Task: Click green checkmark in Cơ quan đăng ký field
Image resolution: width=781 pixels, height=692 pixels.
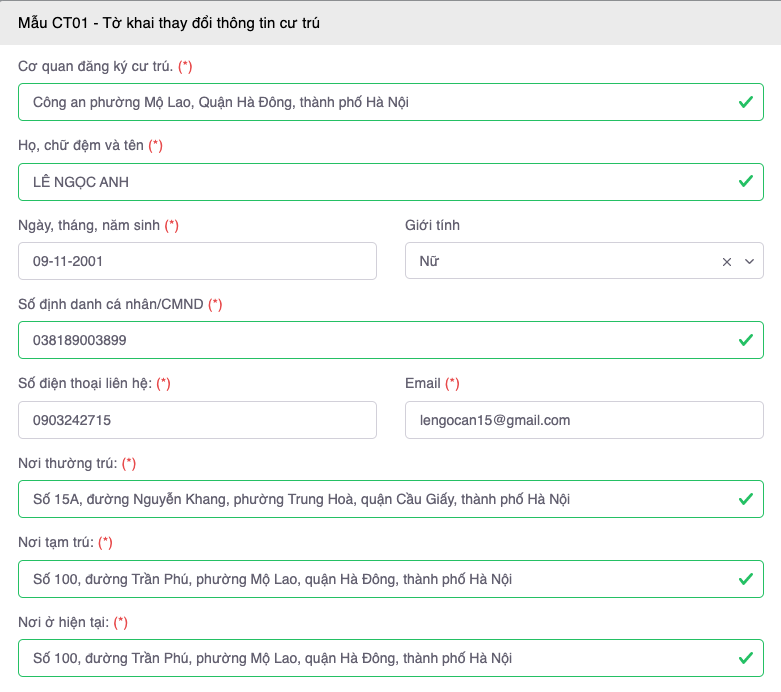Action: click(745, 102)
